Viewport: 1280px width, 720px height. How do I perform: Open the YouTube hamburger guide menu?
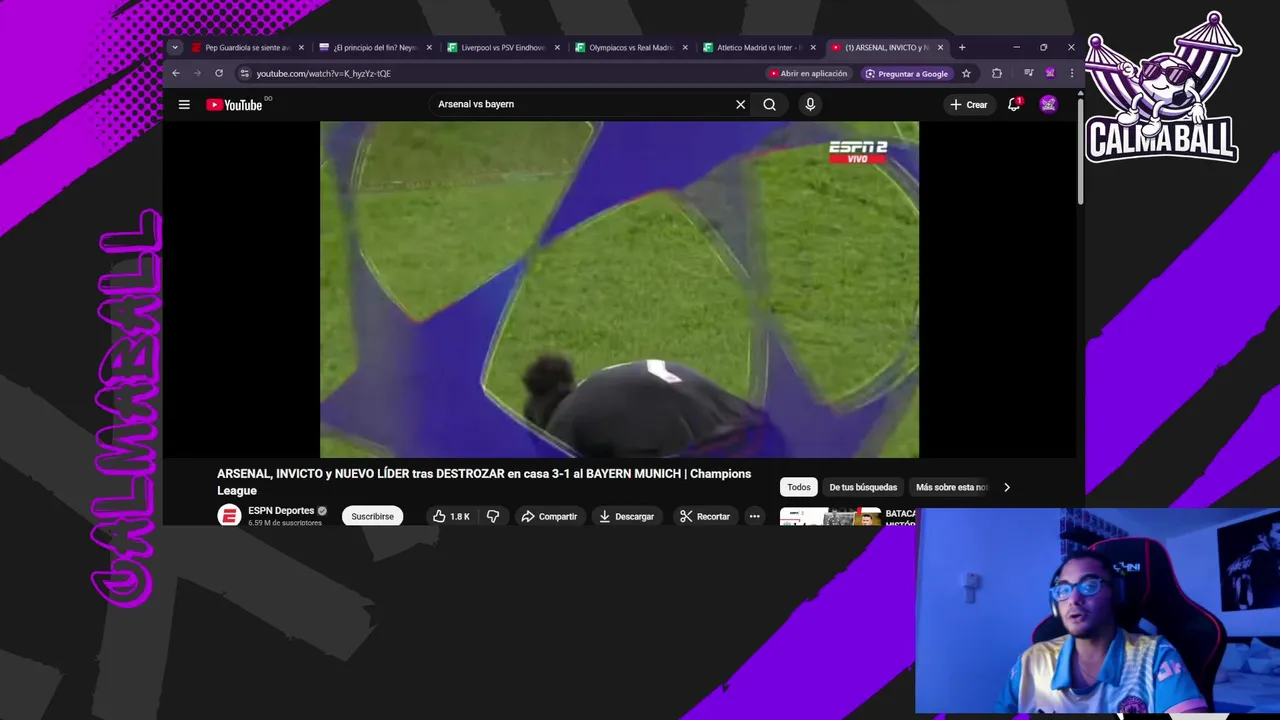point(184,104)
